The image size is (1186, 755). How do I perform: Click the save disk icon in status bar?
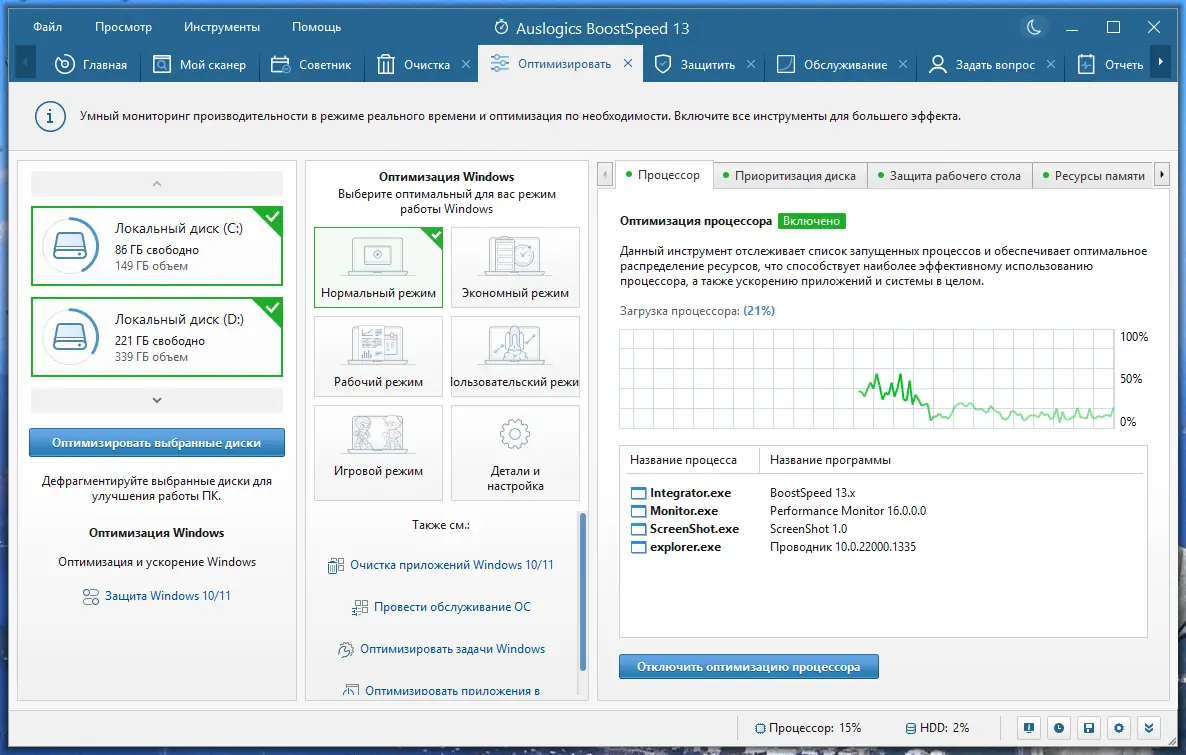click(1089, 728)
